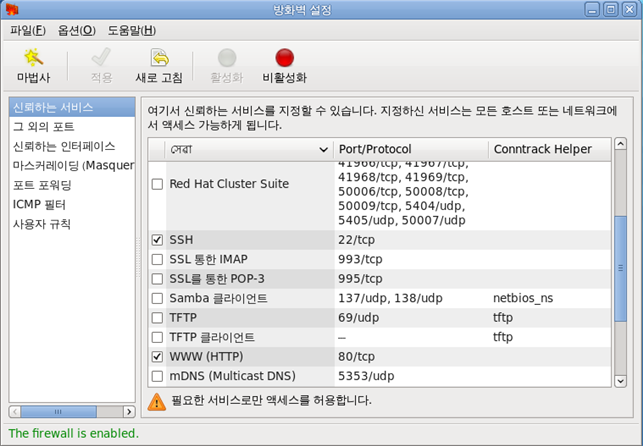
Task: Click the grey 활성화 toolbar button
Action: click(x=227, y=66)
